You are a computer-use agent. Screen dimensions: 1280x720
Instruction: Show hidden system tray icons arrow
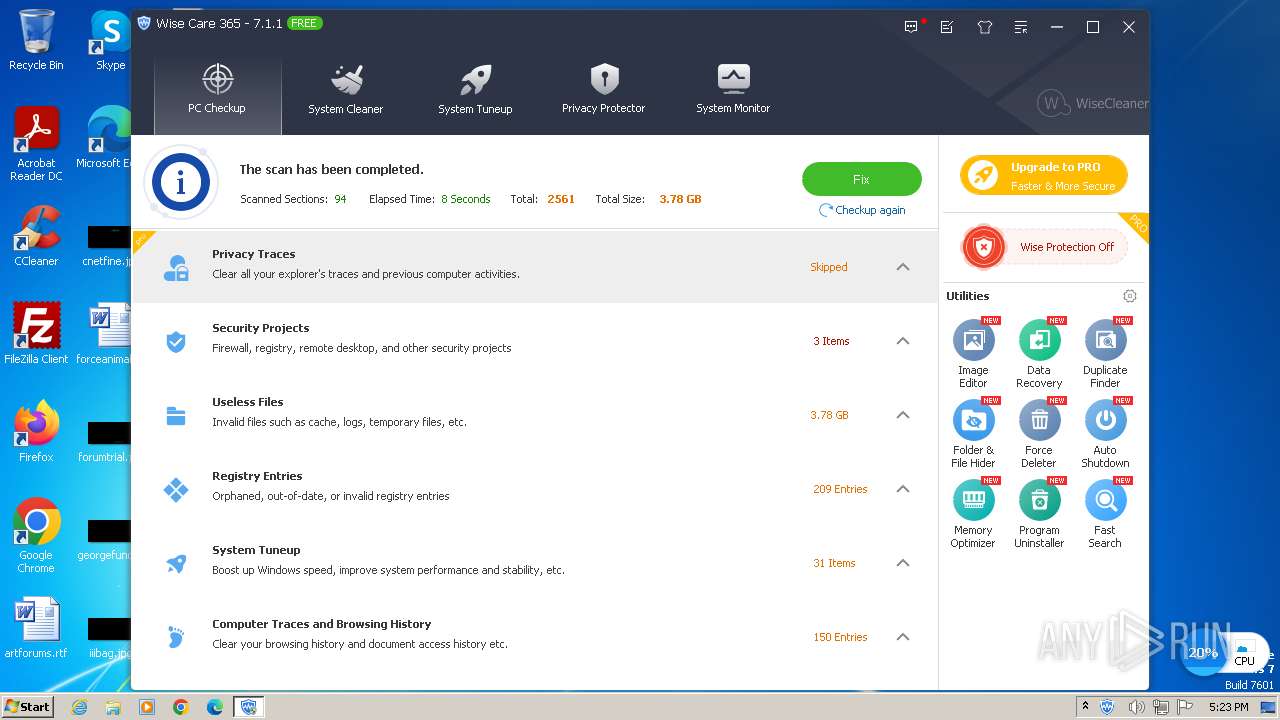1085,707
